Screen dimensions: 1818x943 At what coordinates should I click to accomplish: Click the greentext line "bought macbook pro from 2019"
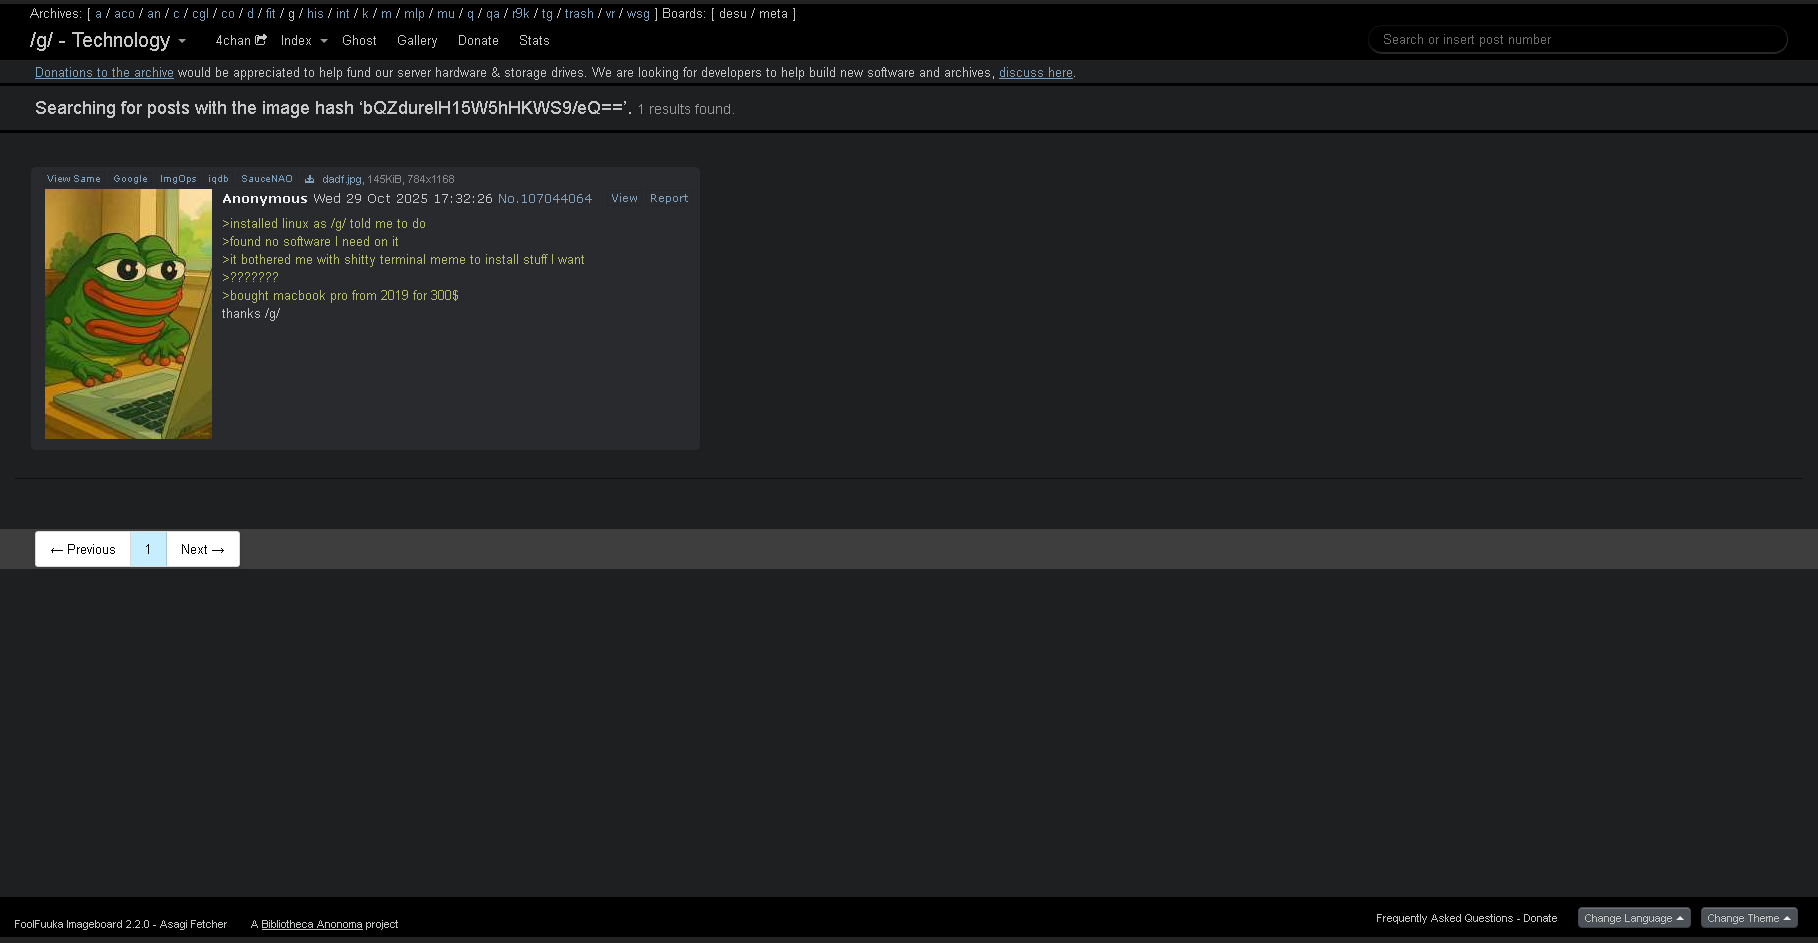coord(340,296)
